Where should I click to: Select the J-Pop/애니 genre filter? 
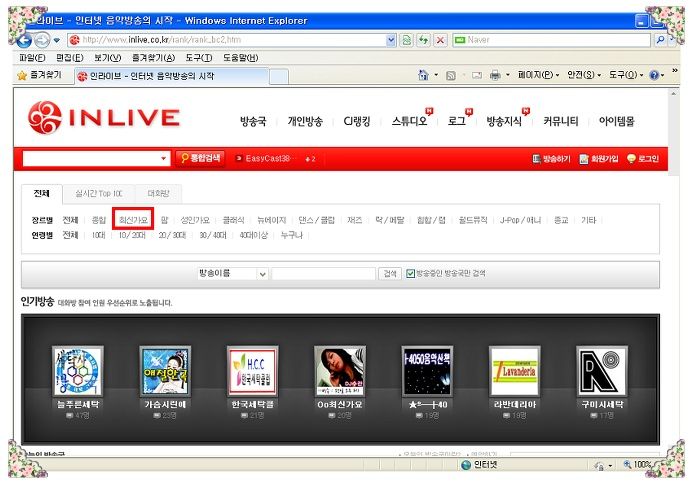(x=521, y=220)
